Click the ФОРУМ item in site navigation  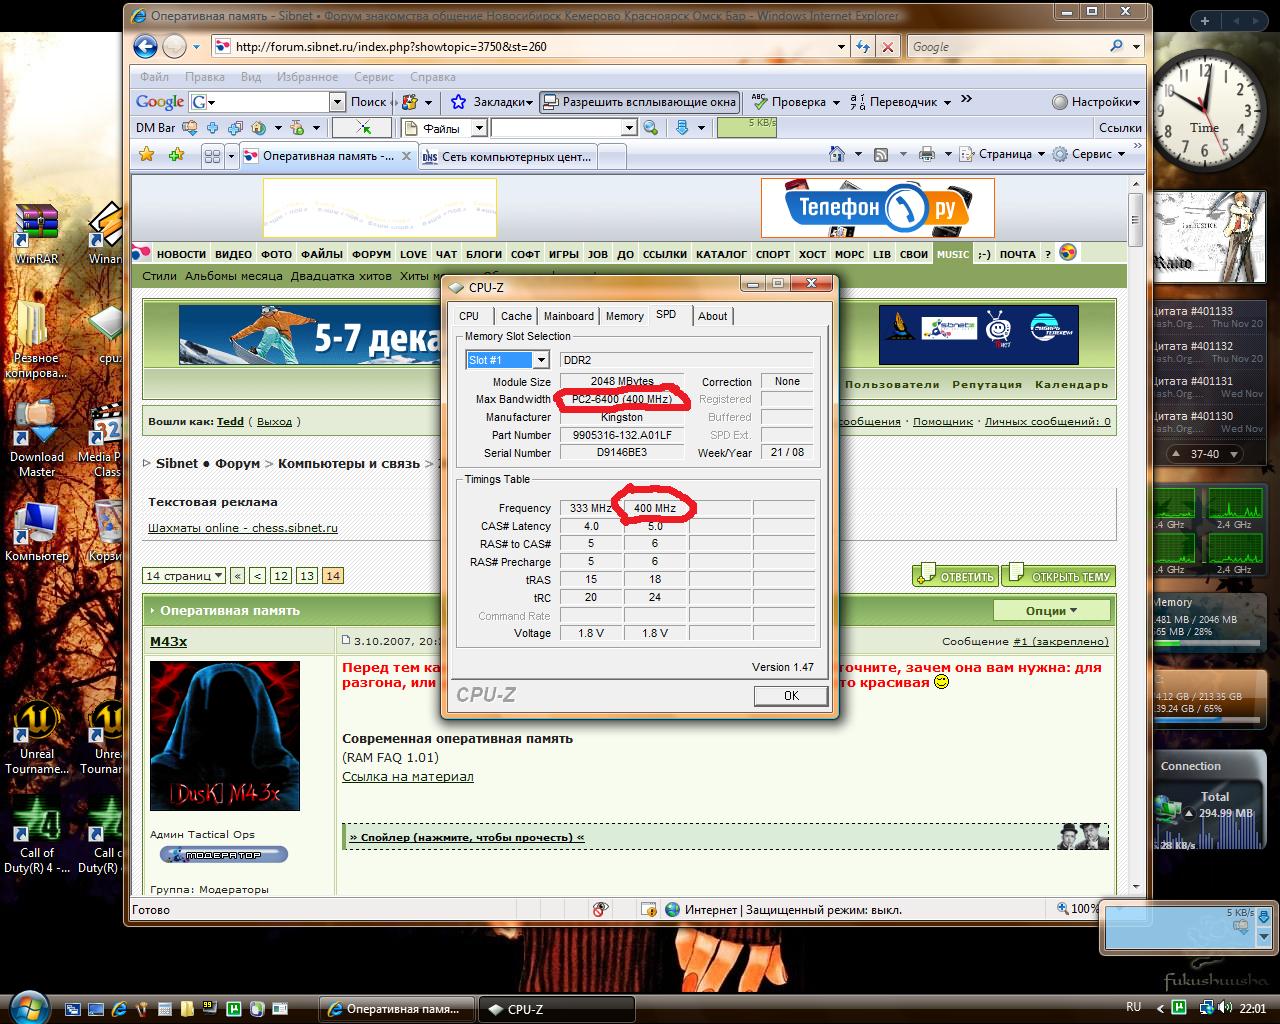371,254
